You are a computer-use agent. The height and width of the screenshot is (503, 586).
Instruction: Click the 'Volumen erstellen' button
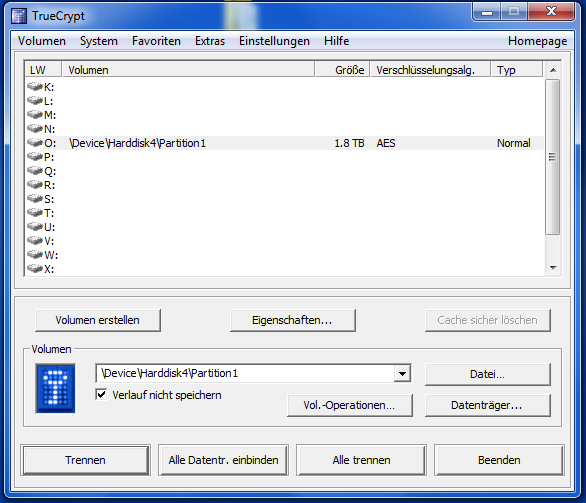(x=98, y=320)
